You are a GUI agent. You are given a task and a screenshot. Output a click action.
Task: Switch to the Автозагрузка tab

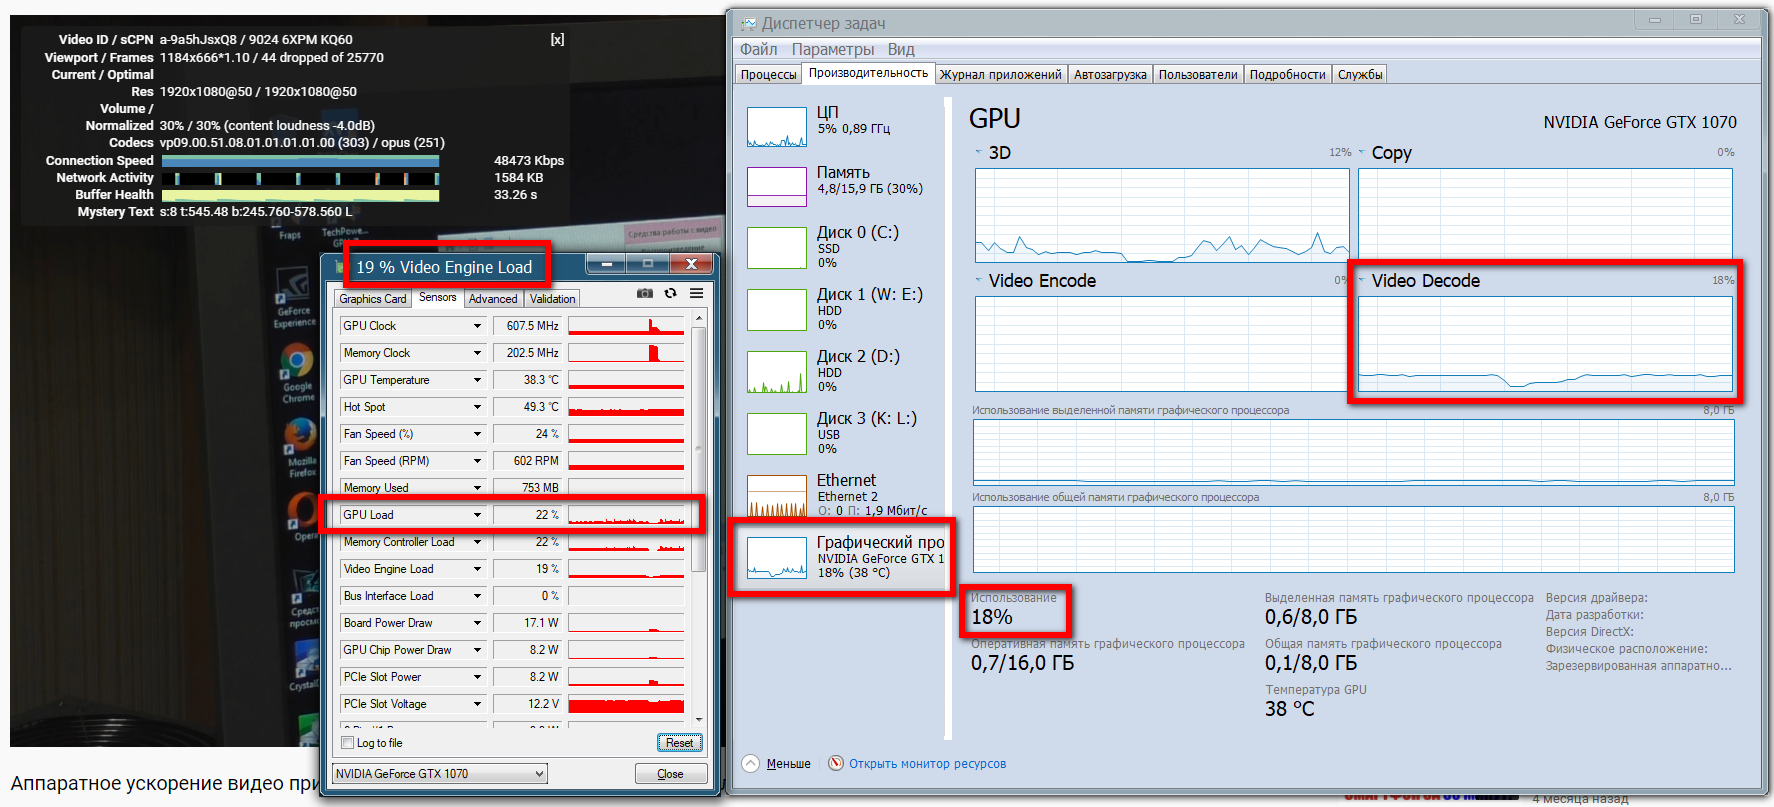[x=1110, y=74]
